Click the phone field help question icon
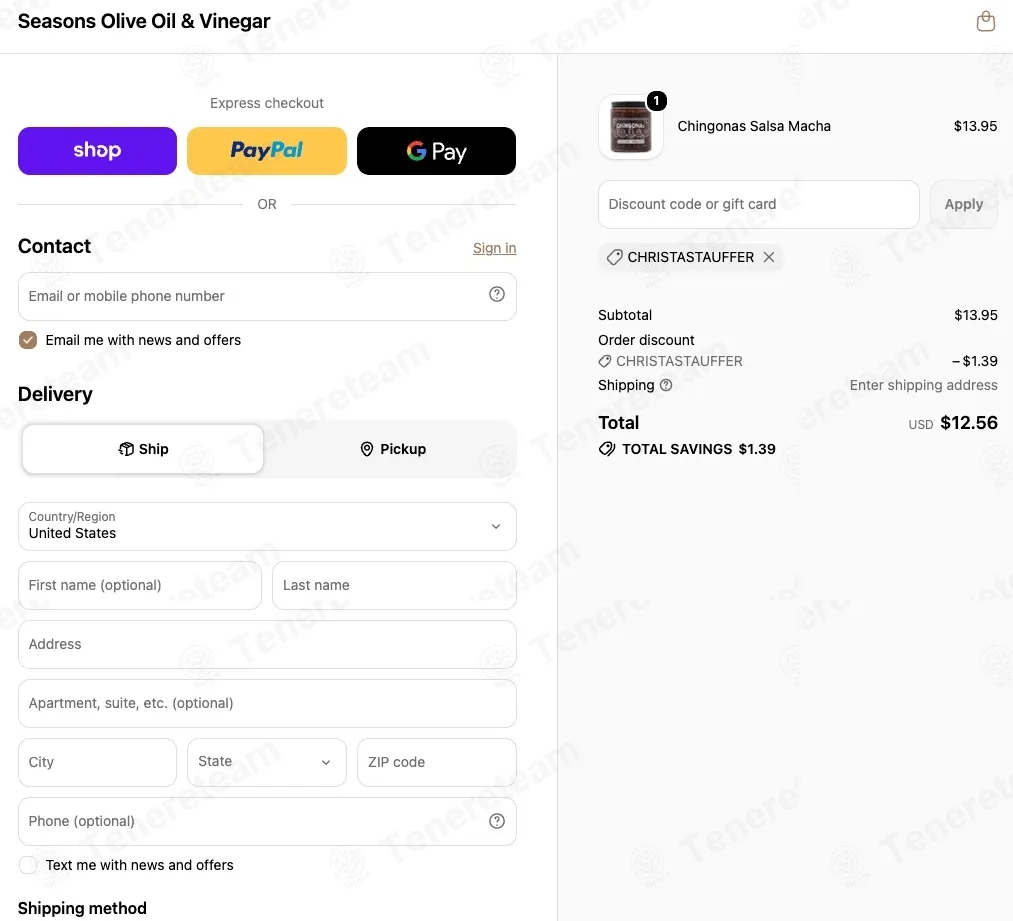1013x921 pixels. (x=496, y=821)
